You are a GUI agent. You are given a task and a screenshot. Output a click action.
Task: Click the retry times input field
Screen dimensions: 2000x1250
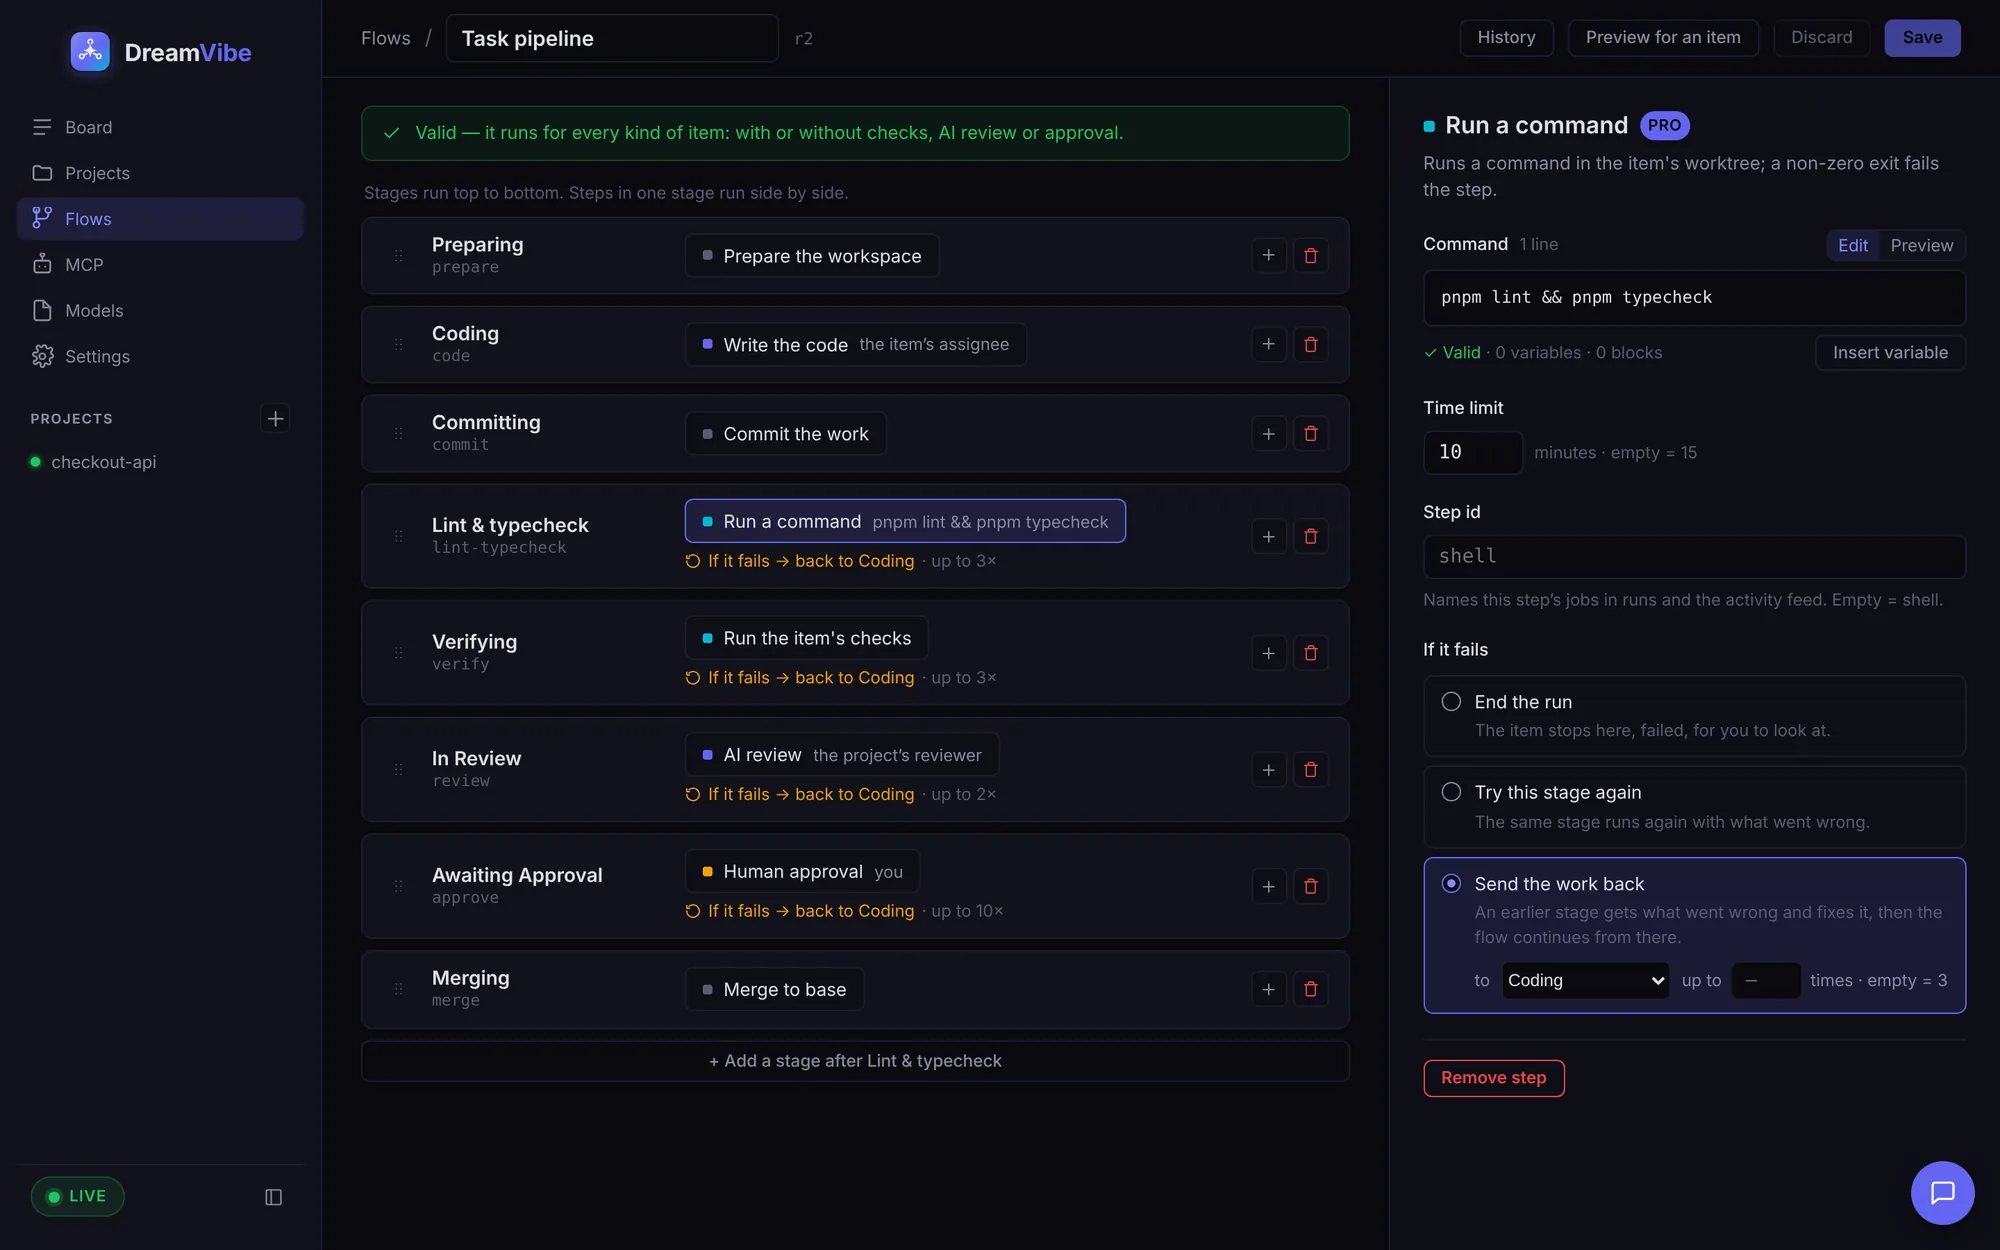(x=1765, y=980)
